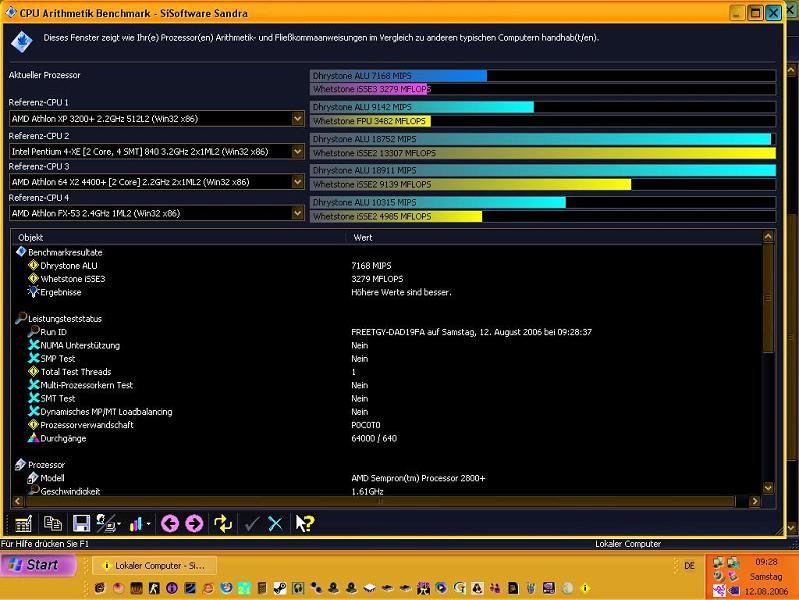Click the Wert column header
Screen dimensions: 799x600
pos(554,238)
